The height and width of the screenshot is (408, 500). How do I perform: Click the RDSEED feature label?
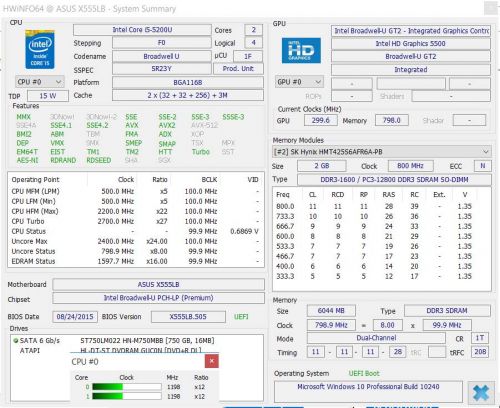click(x=99, y=160)
